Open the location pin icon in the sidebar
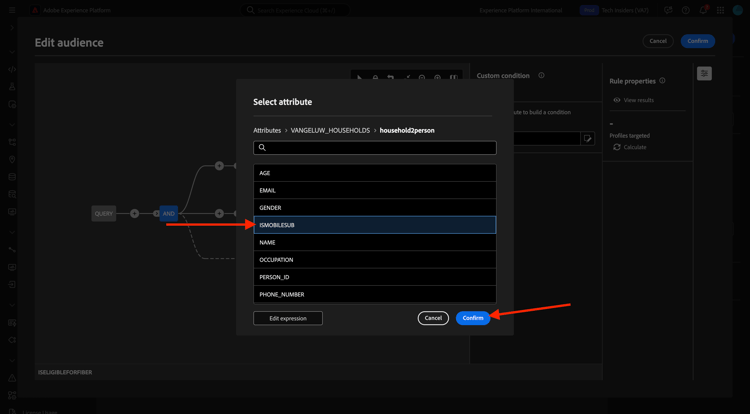 (12, 159)
